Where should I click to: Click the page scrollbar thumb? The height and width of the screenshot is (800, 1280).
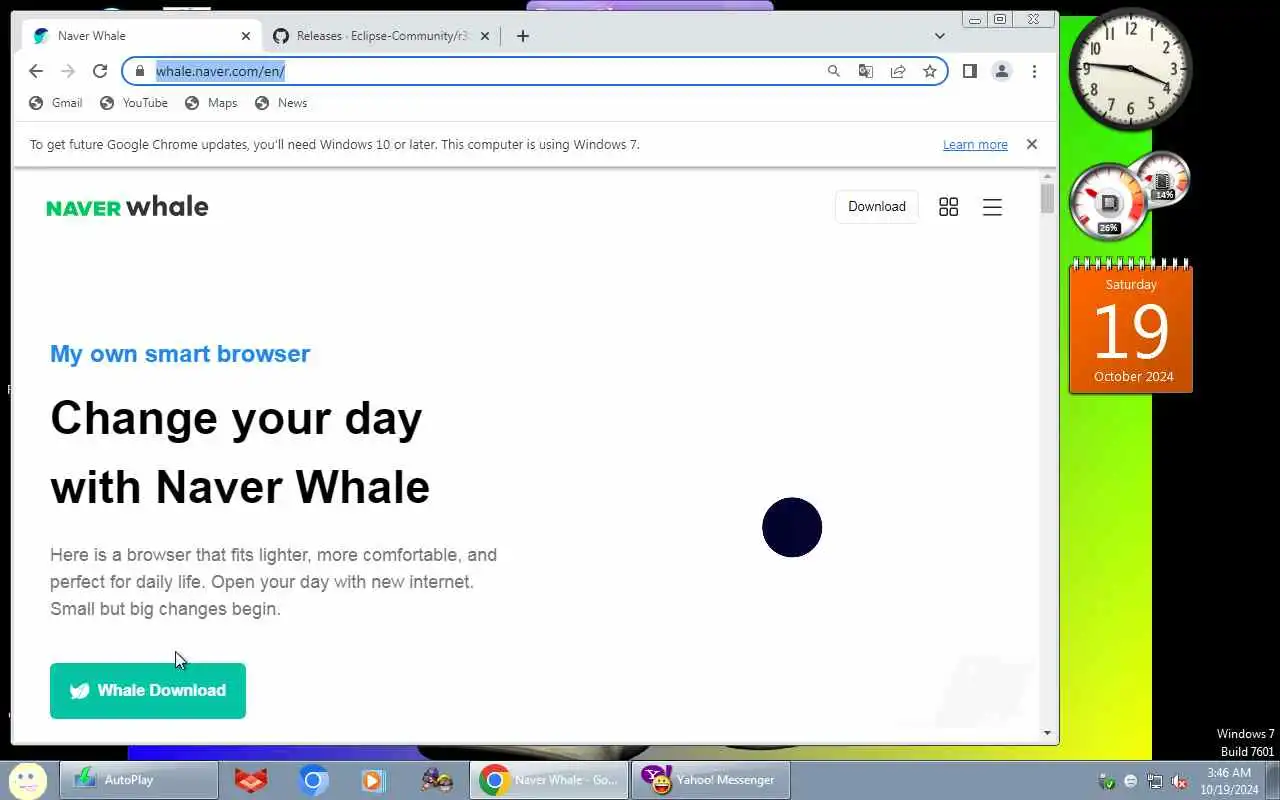pyautogui.click(x=1047, y=198)
